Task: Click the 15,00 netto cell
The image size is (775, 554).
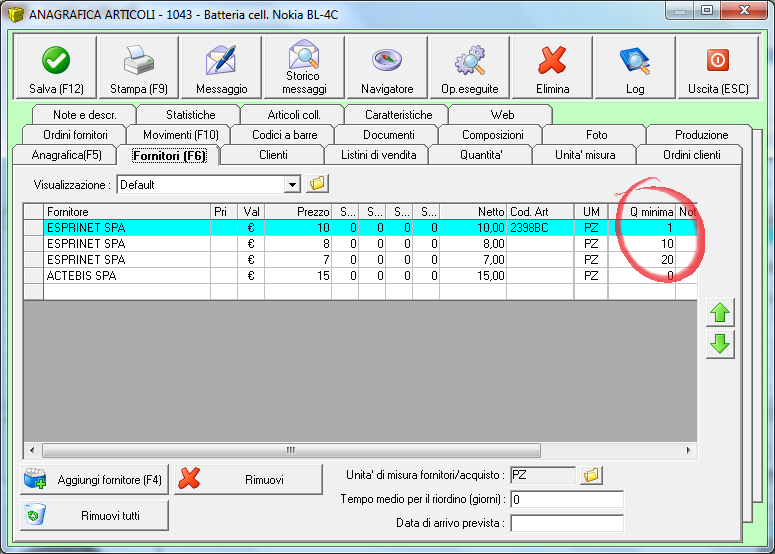Action: 473,275
